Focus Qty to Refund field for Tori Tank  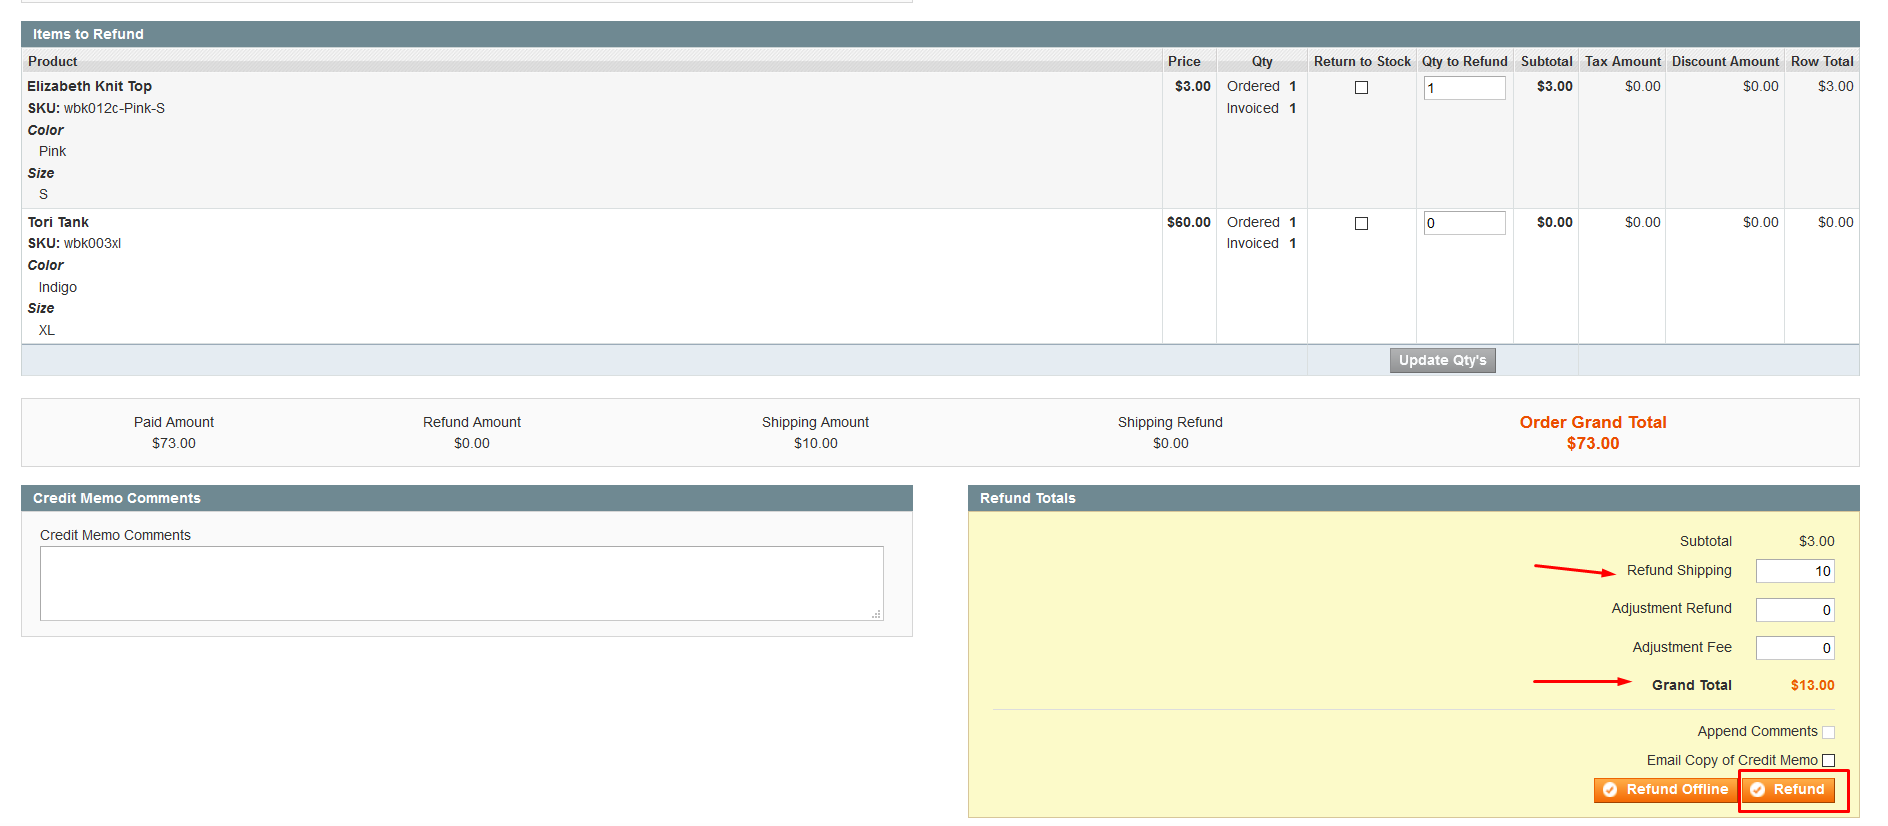tap(1464, 223)
